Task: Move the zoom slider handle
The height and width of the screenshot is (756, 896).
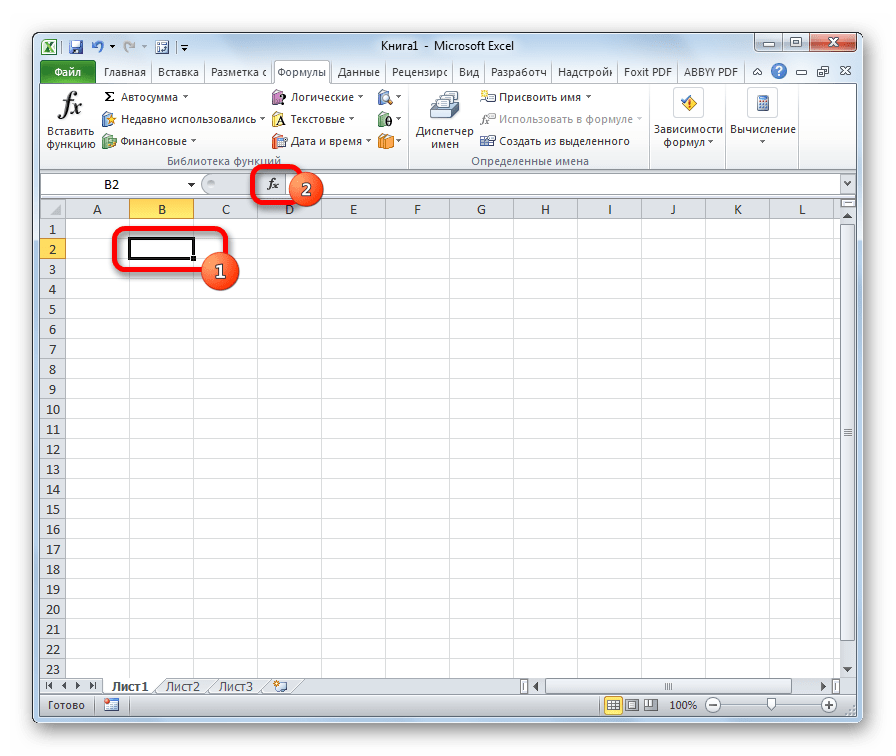Action: 771,705
